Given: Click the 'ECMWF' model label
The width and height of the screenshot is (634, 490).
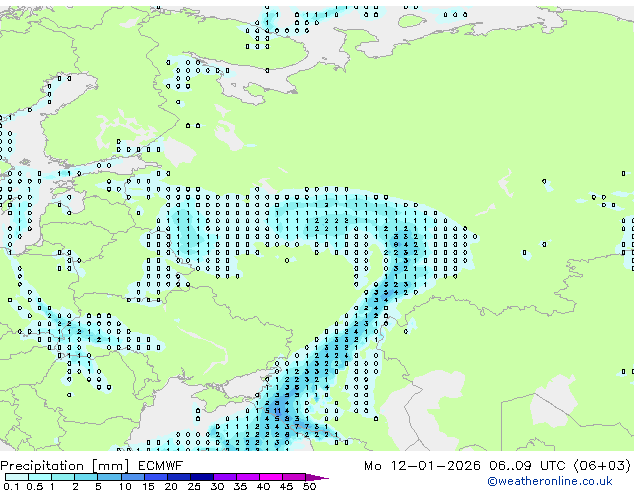Looking at the screenshot, I should tap(161, 466).
